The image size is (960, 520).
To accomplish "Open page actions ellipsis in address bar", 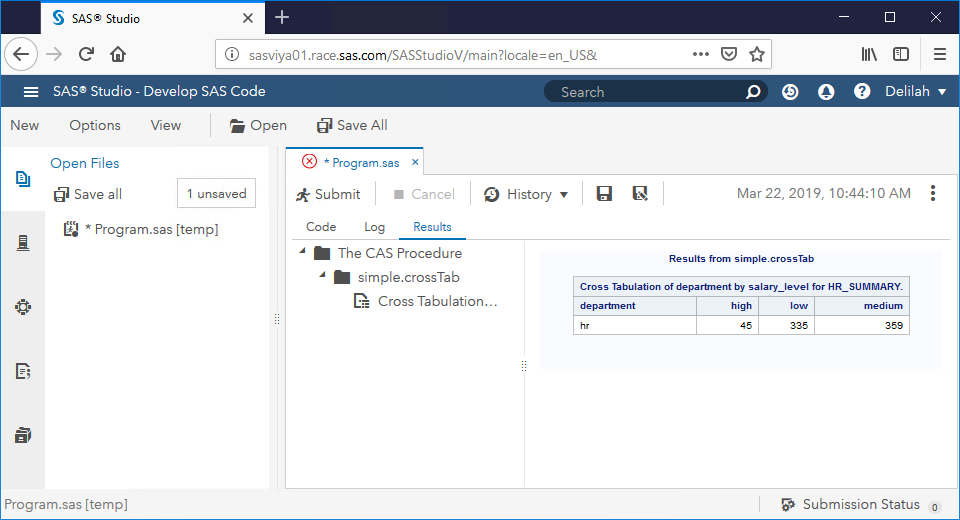I will pos(700,55).
